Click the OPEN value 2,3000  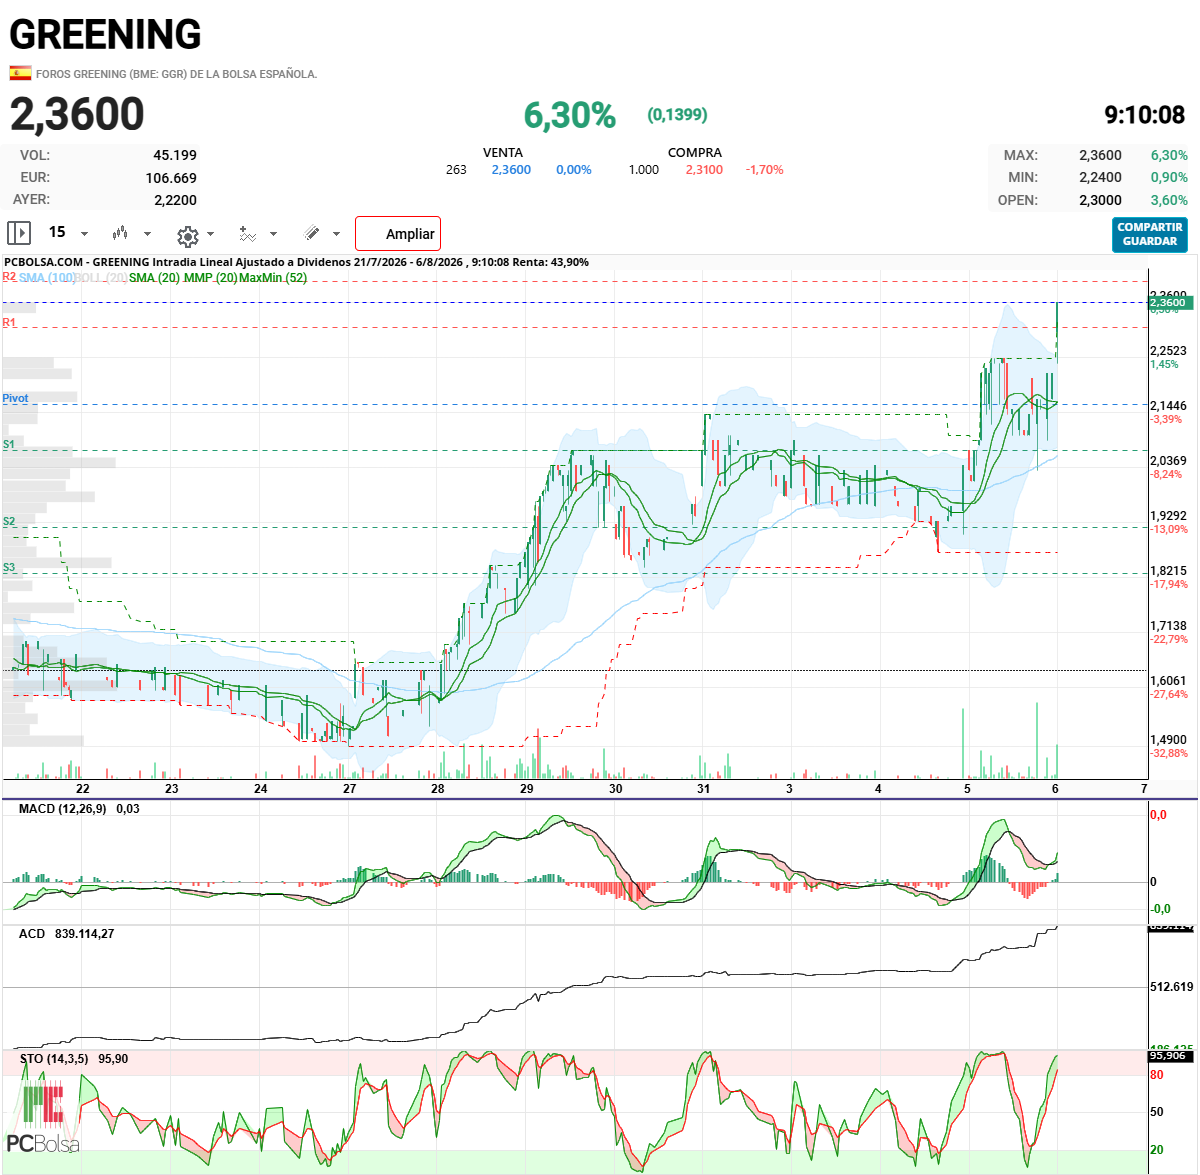coord(1100,200)
